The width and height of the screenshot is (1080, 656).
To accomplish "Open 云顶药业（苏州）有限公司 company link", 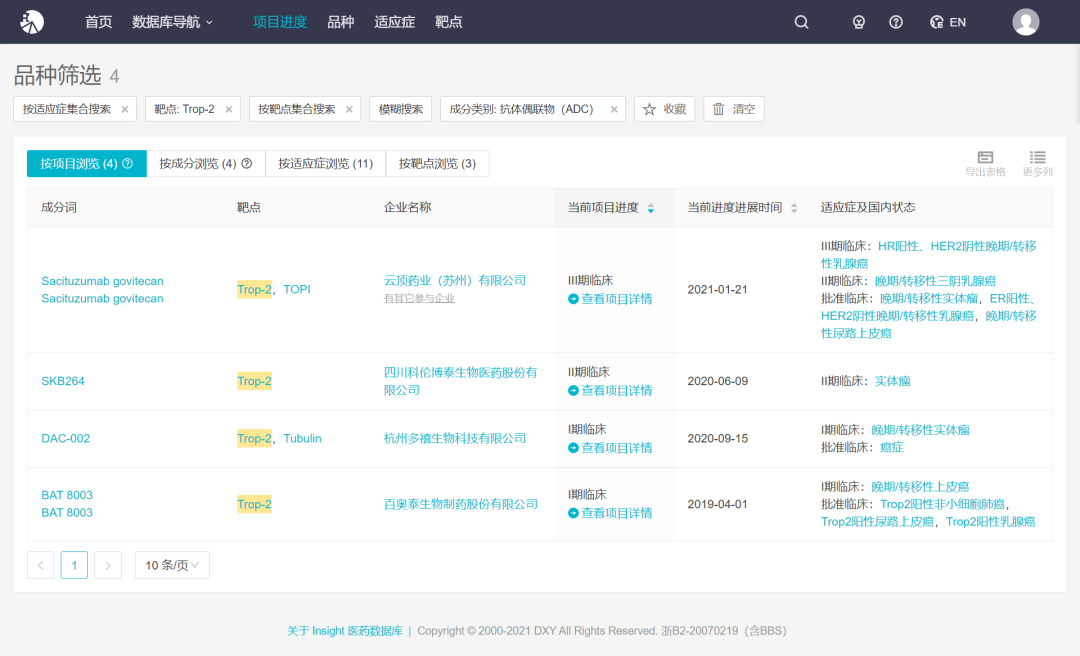I will [x=455, y=280].
